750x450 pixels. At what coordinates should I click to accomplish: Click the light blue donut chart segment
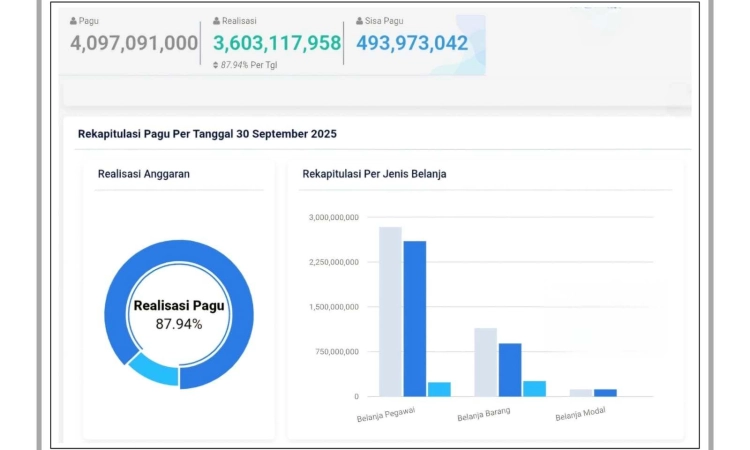pyautogui.click(x=155, y=372)
